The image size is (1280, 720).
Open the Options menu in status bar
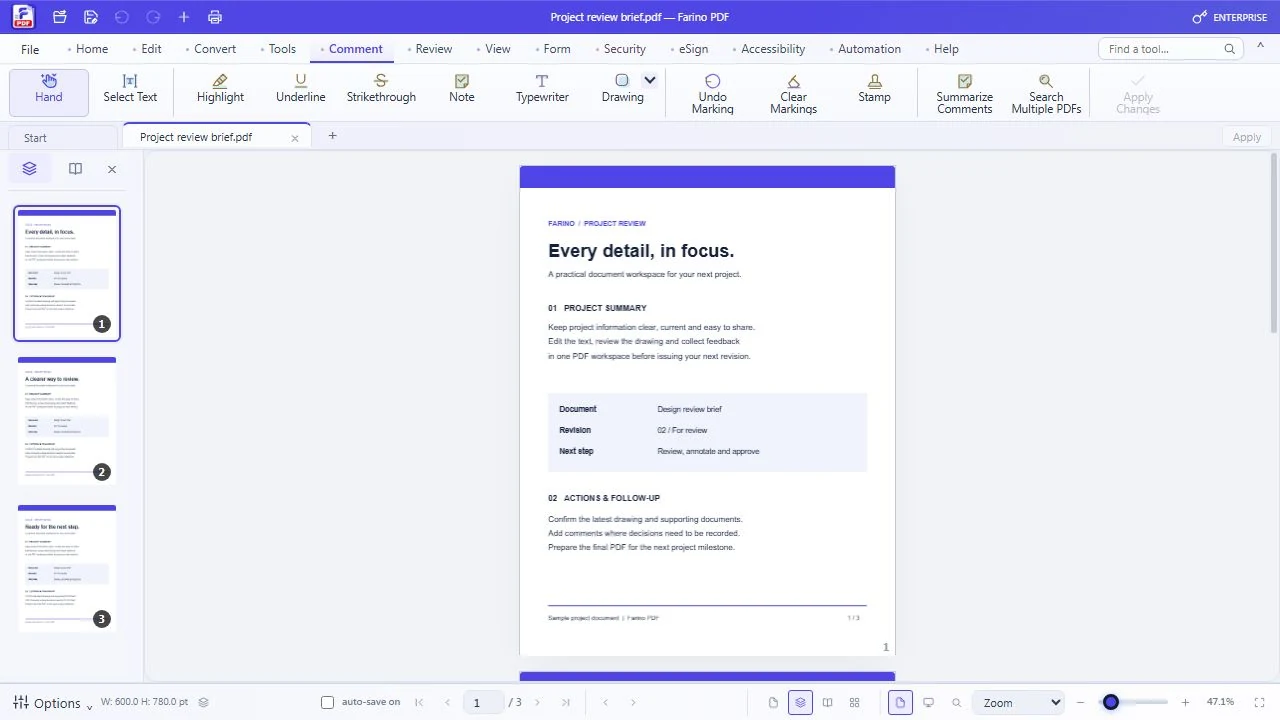point(52,703)
